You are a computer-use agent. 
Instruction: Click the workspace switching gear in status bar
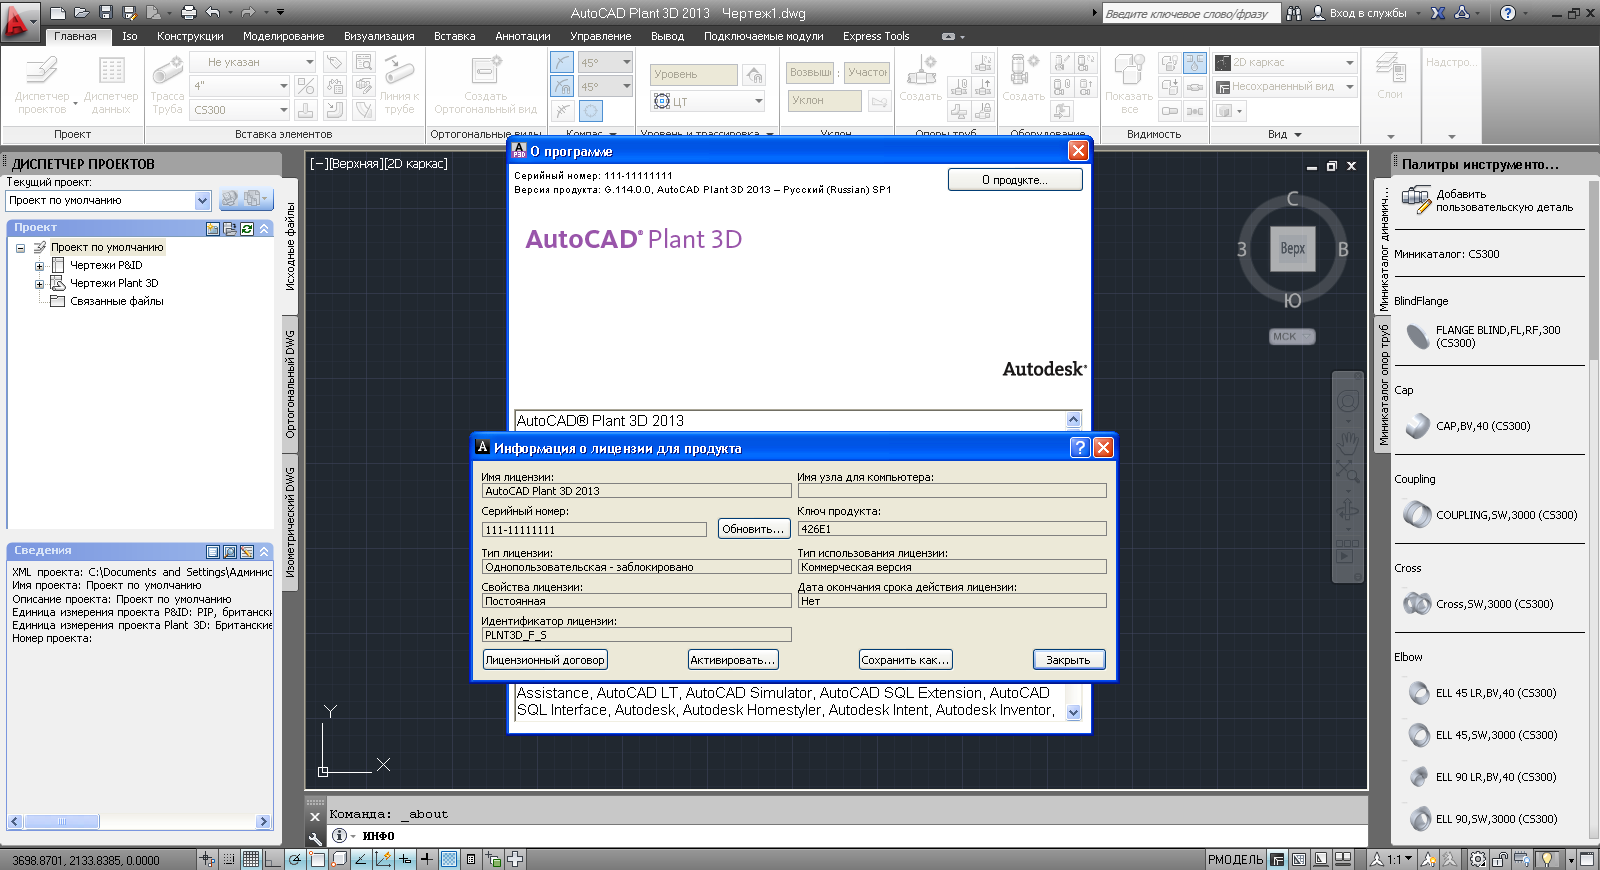click(1477, 859)
